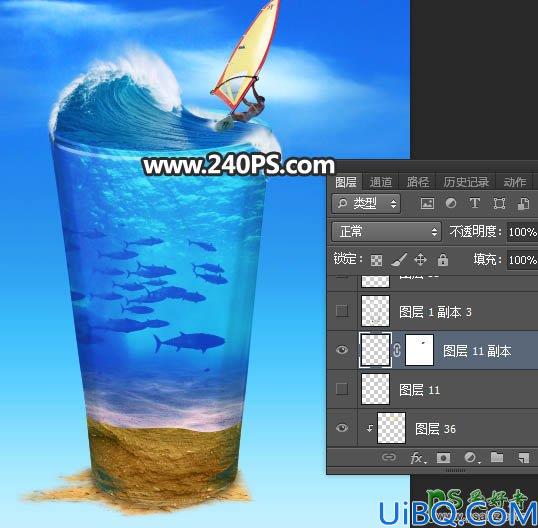Click partially visible top layer thumbnail
538x528 pixels.
point(375,281)
